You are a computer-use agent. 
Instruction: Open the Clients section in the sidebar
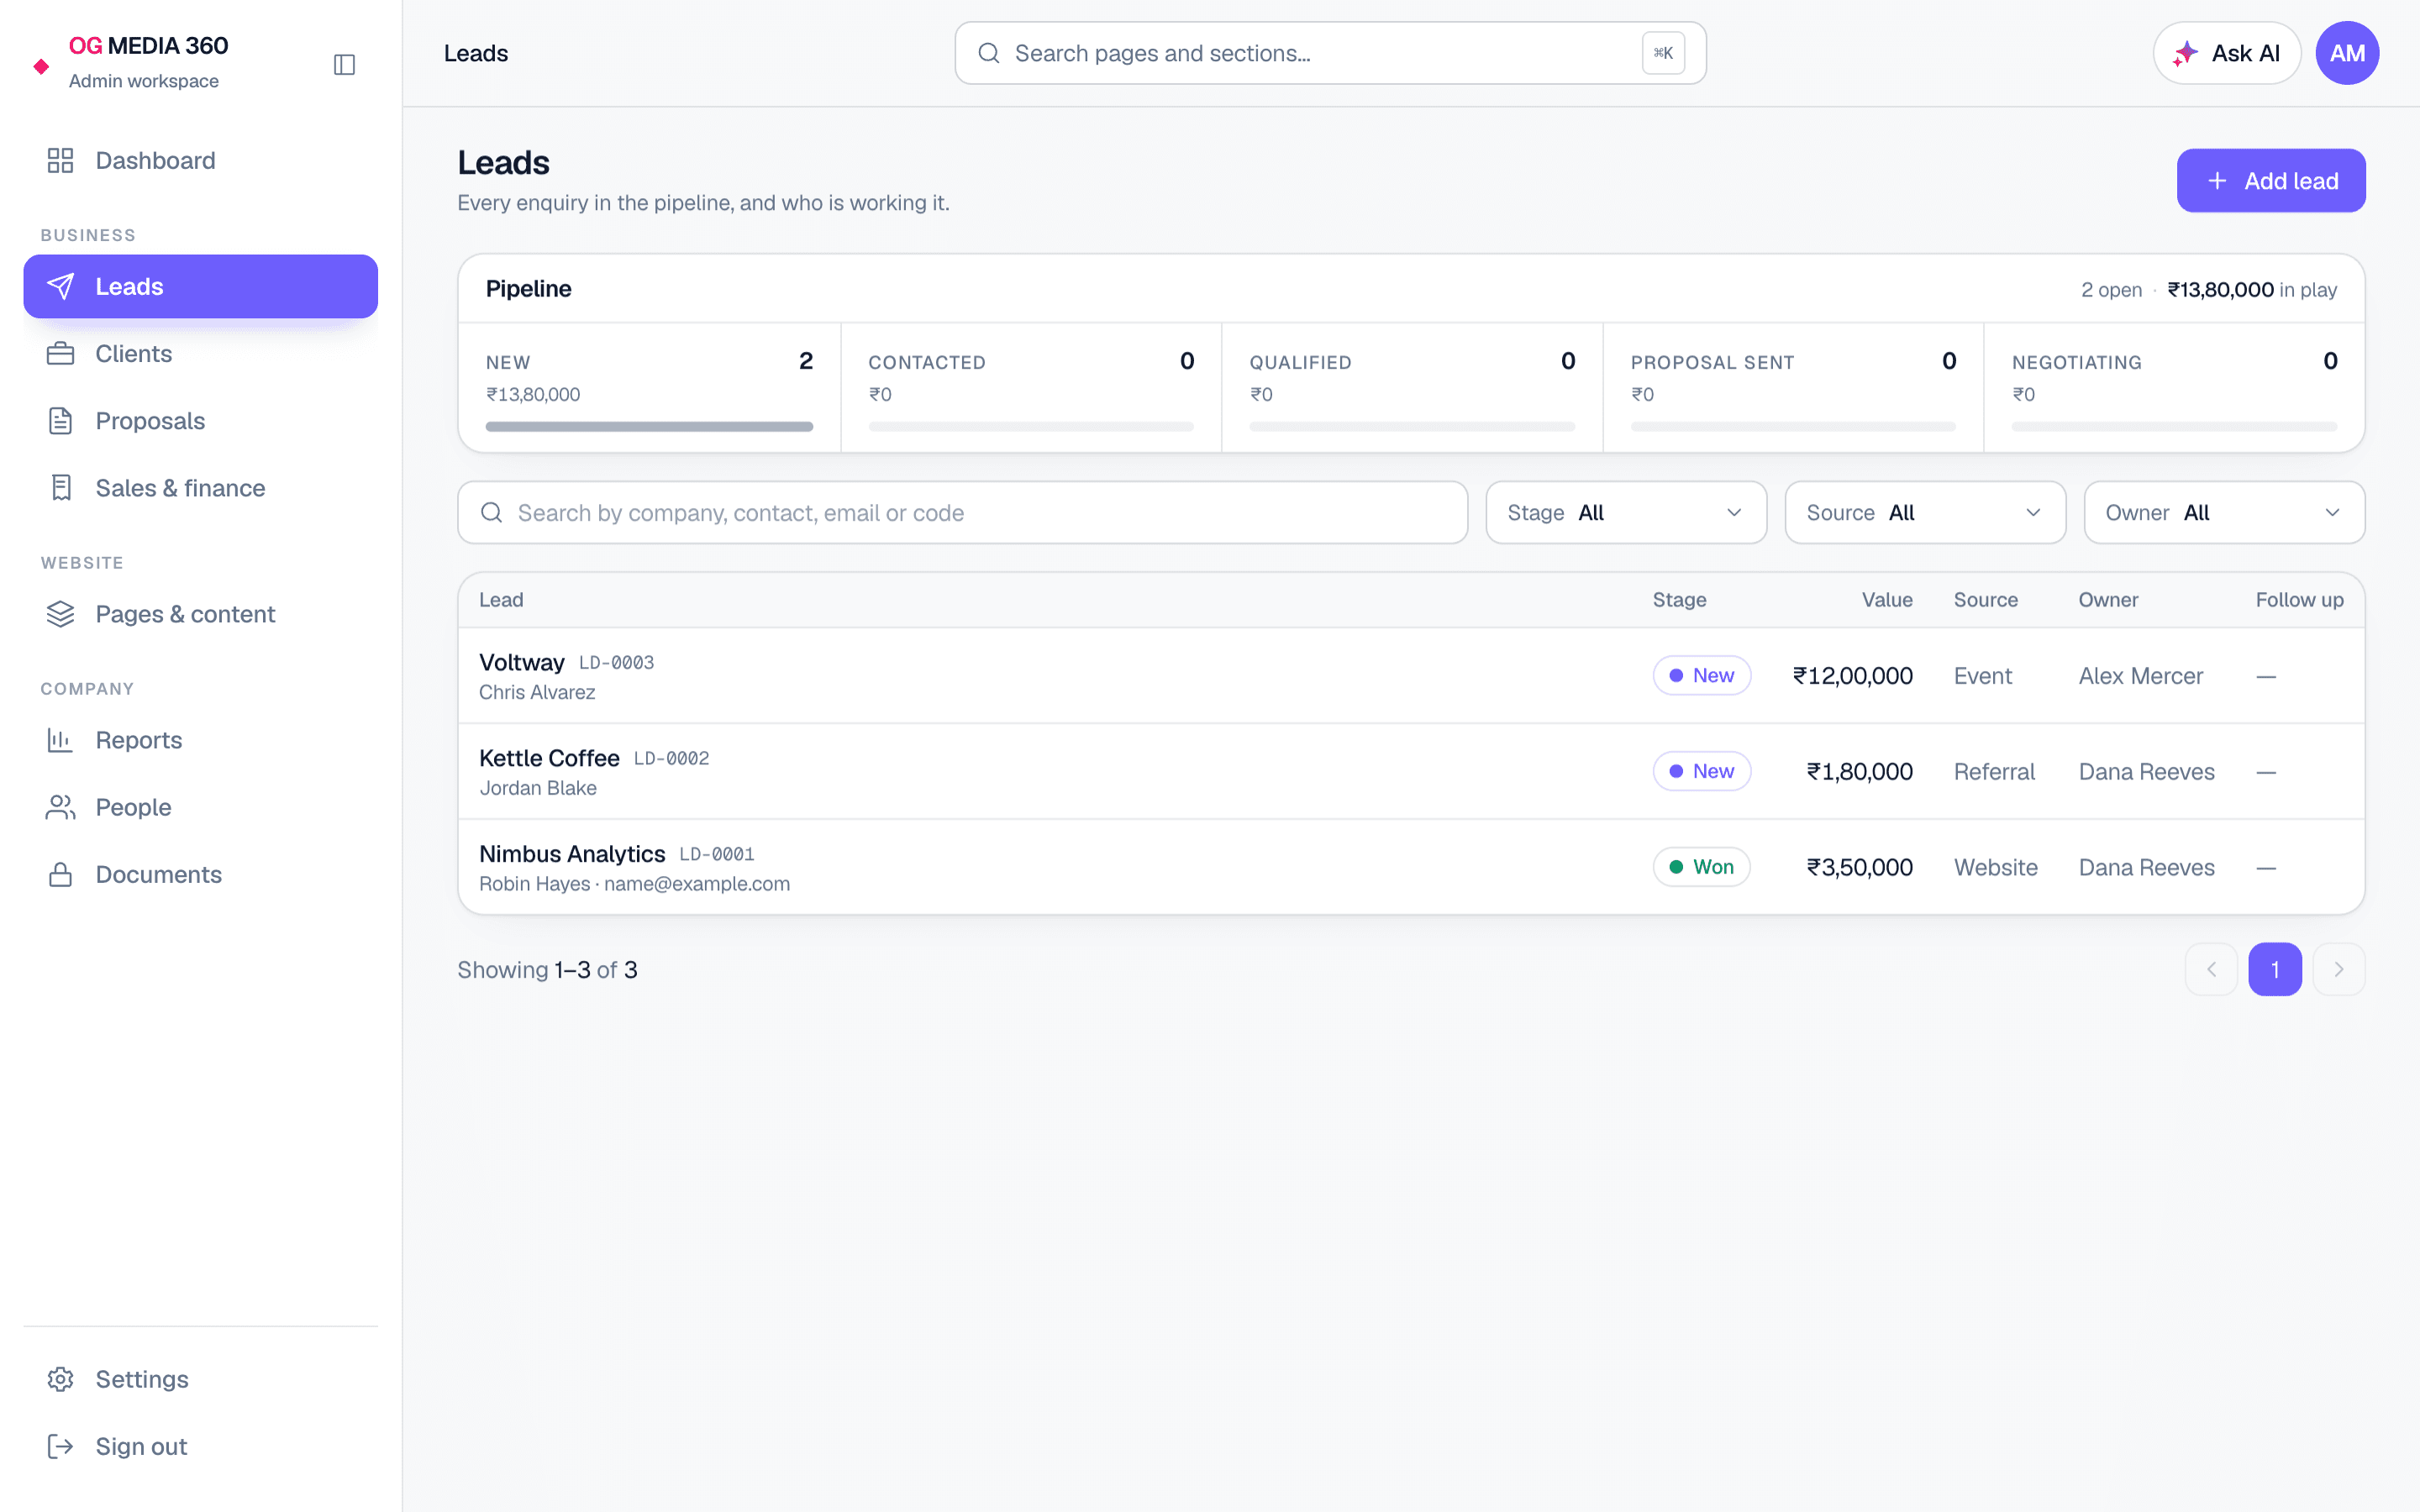(x=201, y=354)
